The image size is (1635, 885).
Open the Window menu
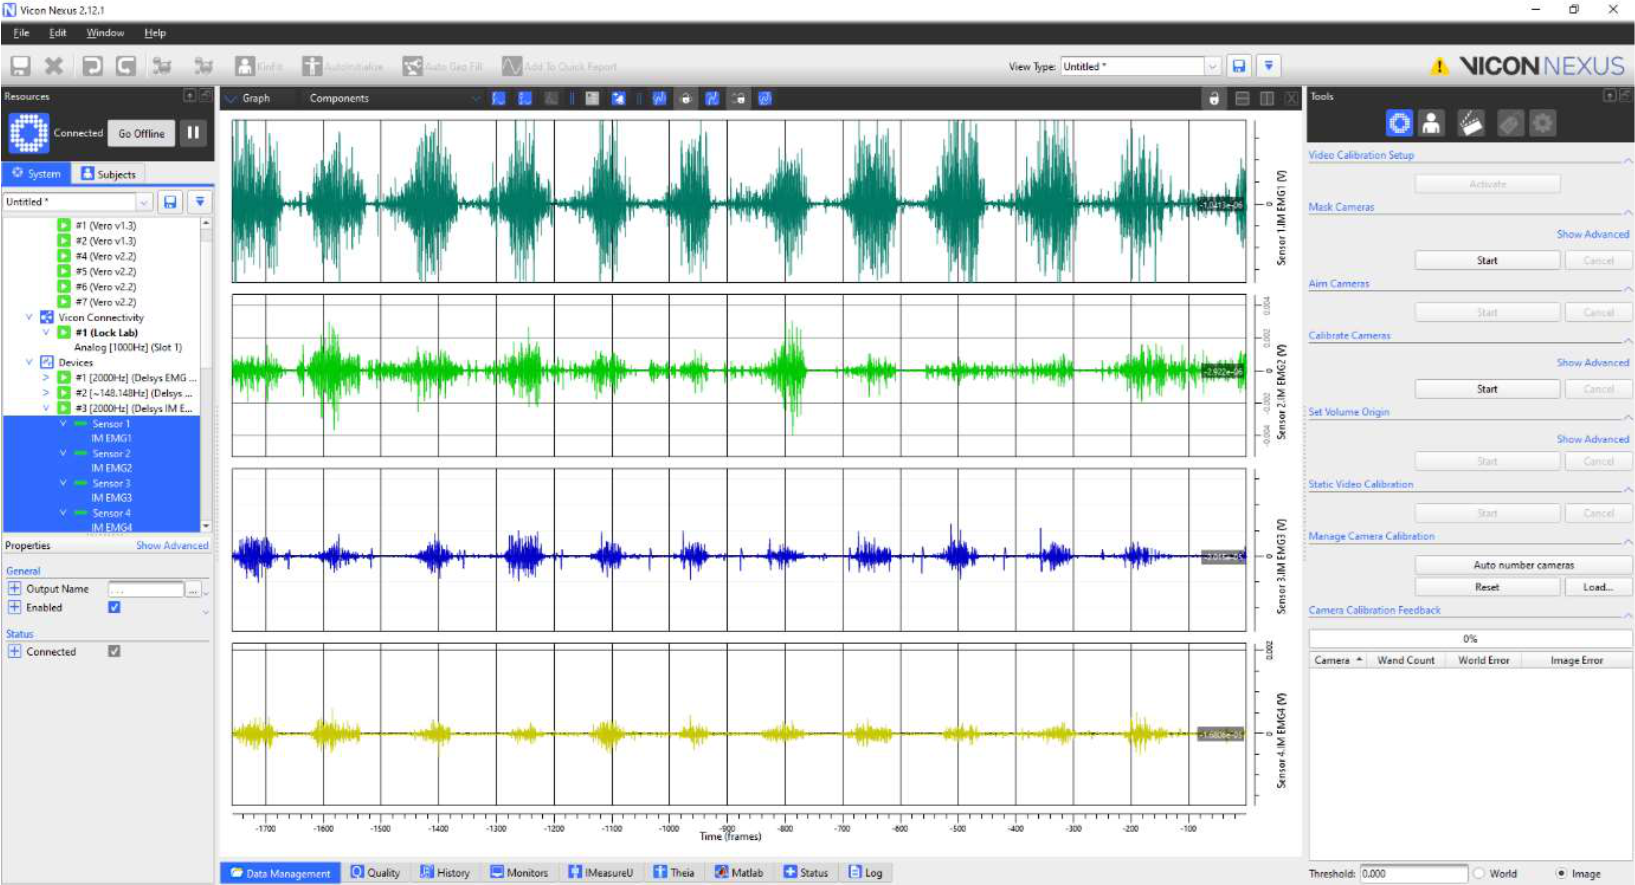[105, 33]
